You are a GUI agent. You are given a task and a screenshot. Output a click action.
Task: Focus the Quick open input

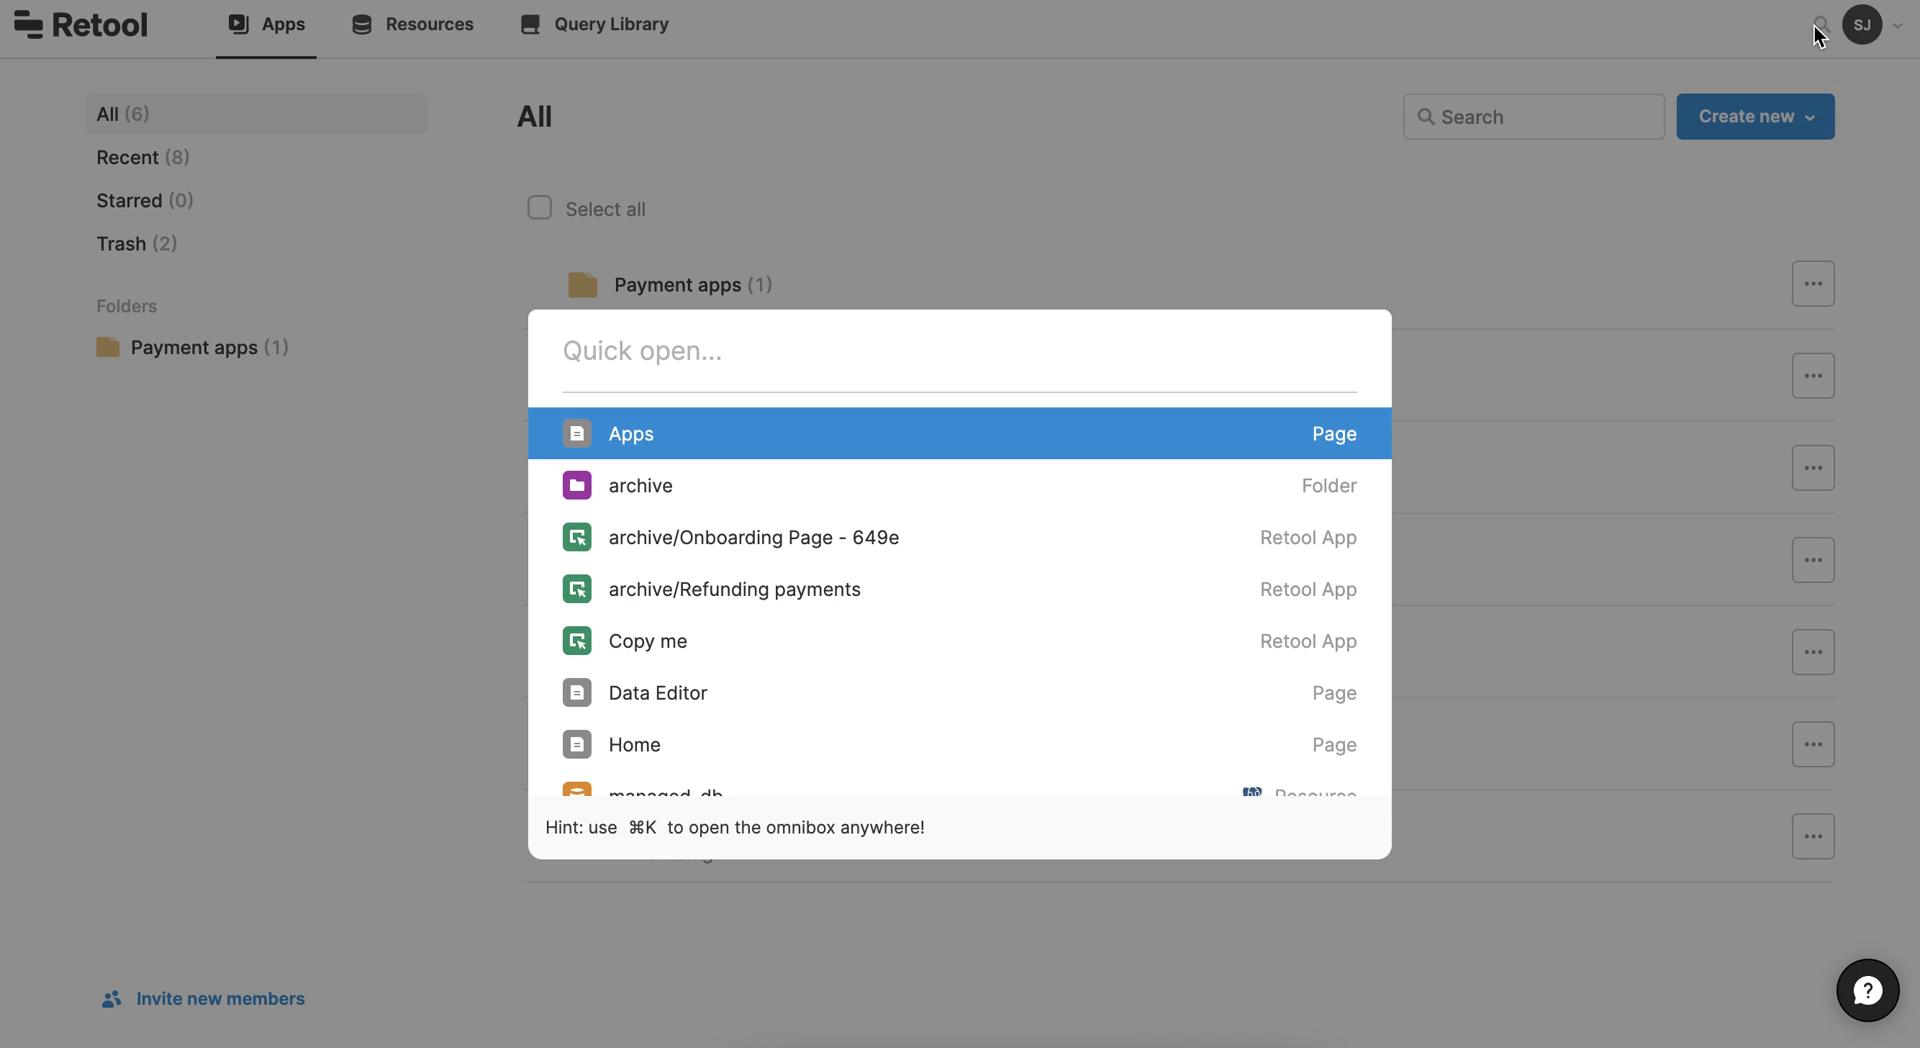pos(959,351)
